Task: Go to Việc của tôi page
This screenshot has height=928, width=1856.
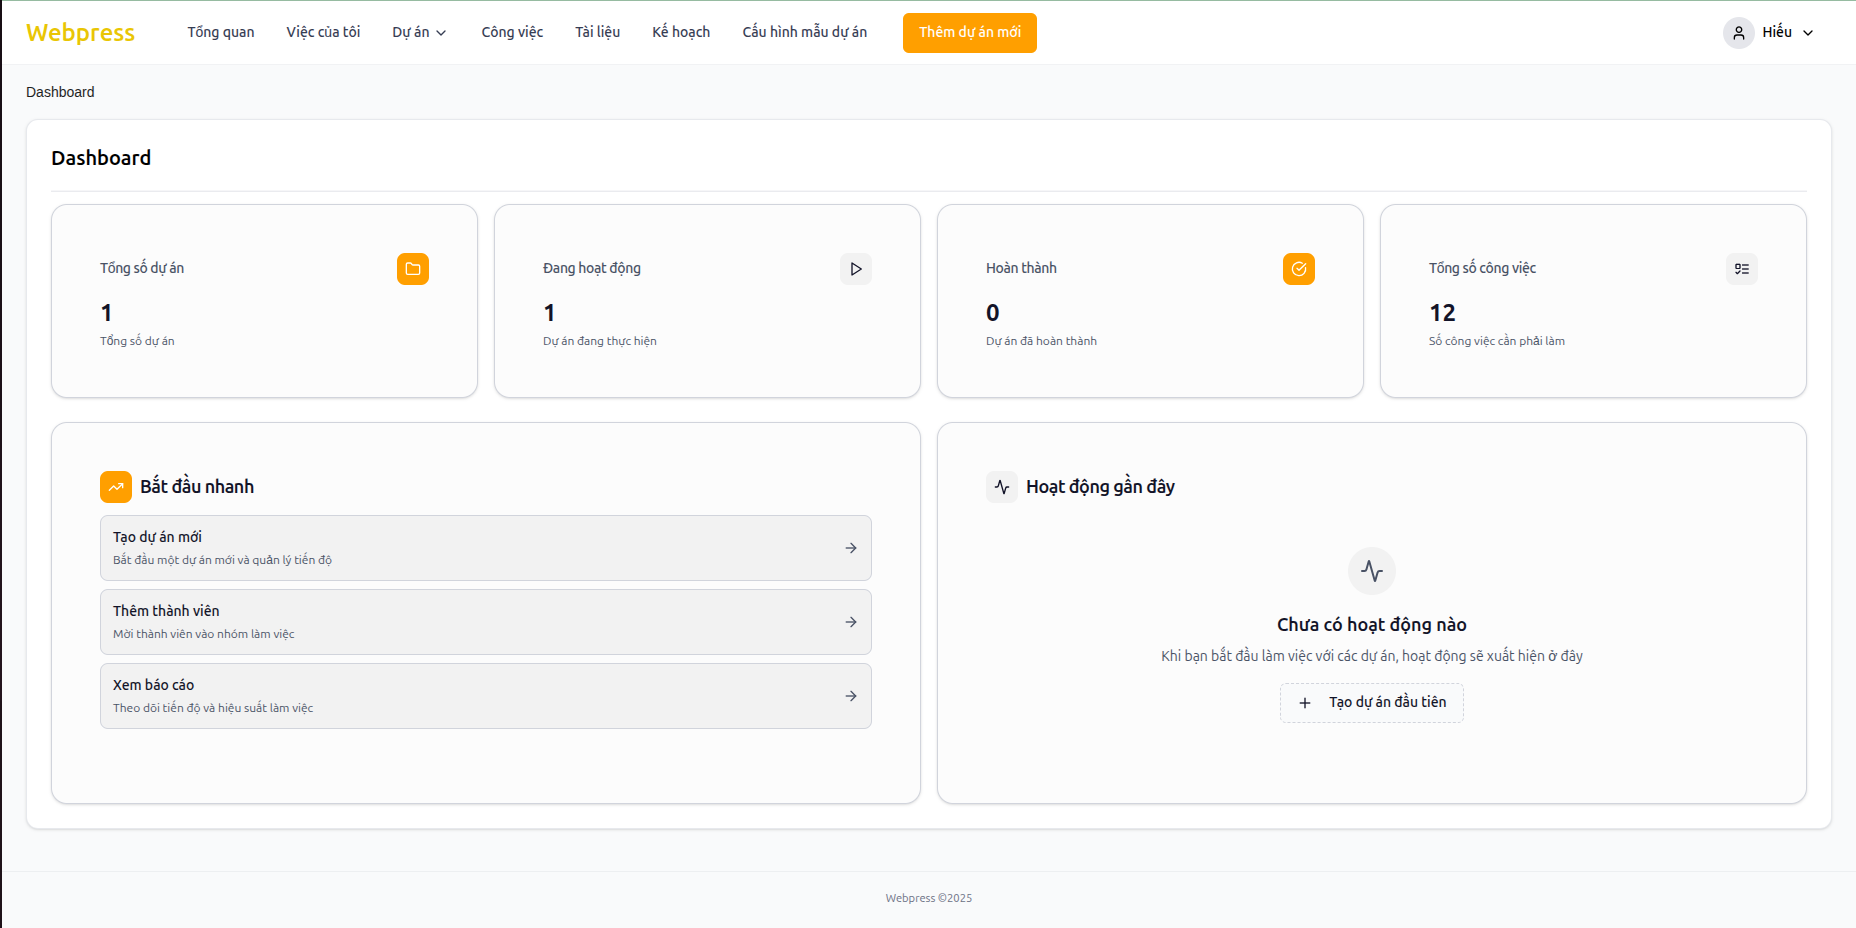Action: pyautogui.click(x=323, y=32)
